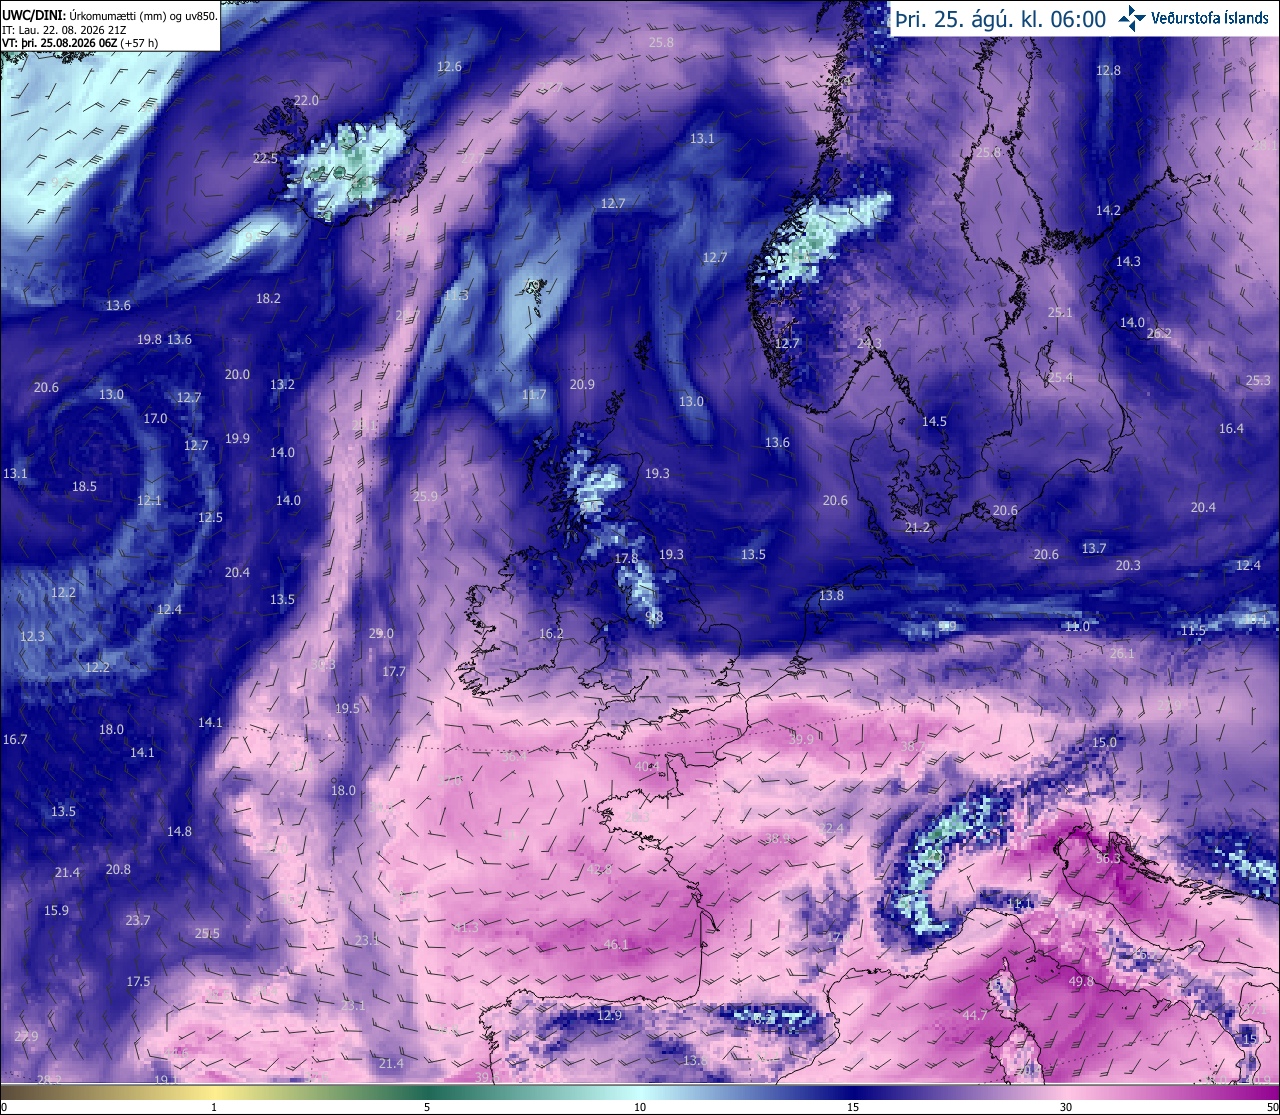Click the Veðurstofa Íslands name text
Image resolution: width=1280 pixels, height=1115 pixels.
click(1210, 18)
